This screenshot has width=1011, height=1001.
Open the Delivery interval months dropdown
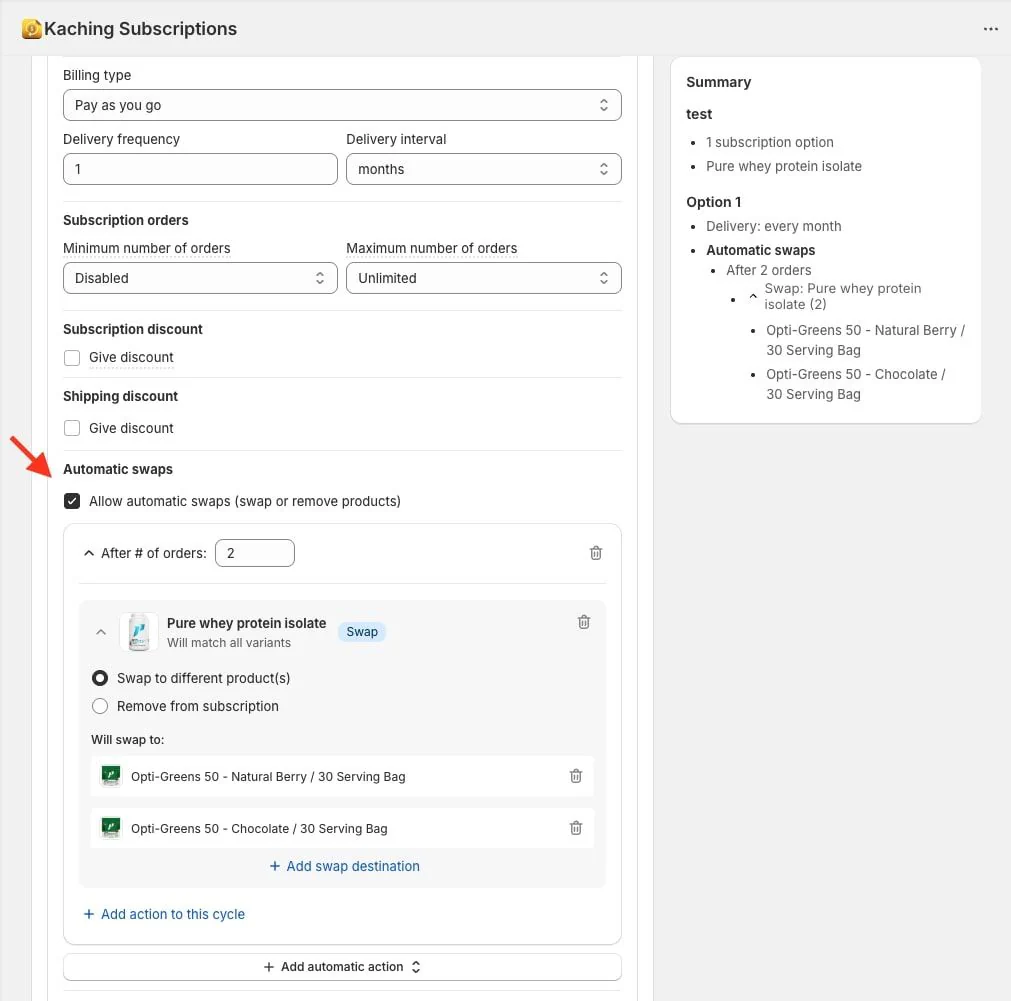484,169
